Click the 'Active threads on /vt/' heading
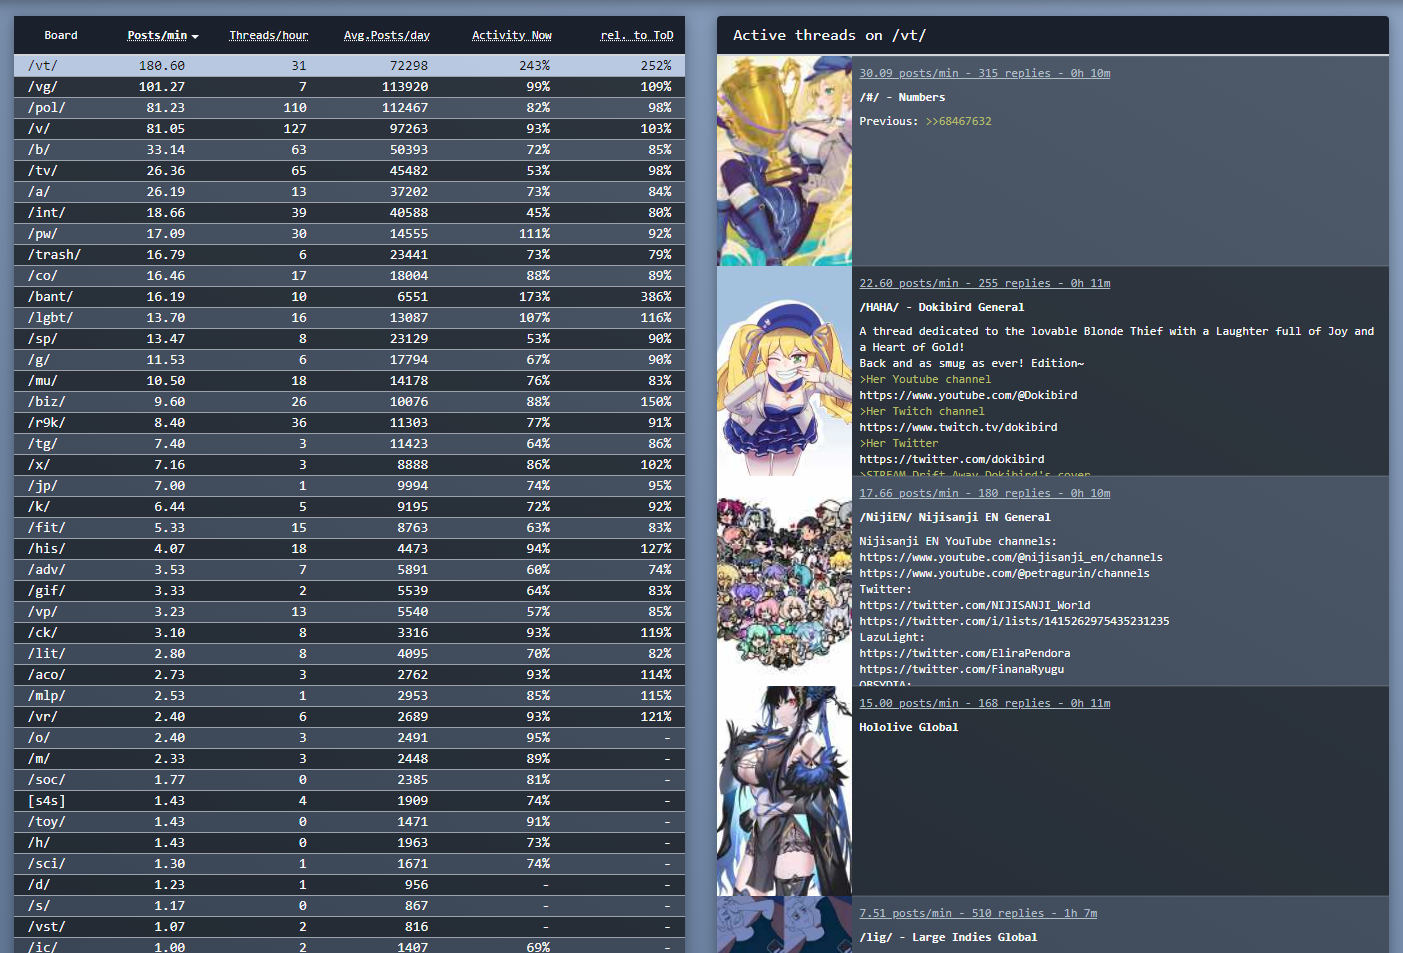This screenshot has width=1403, height=953. 830,35
